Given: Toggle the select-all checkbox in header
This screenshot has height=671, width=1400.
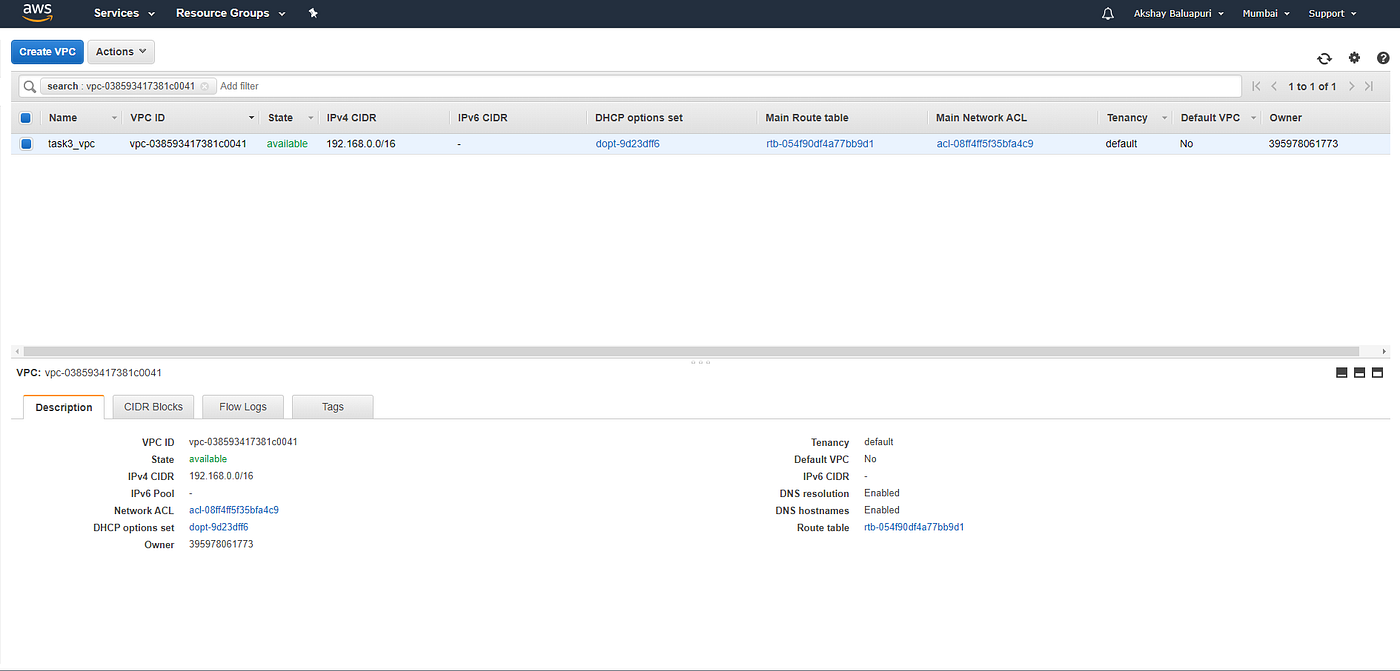Looking at the screenshot, I should point(25,117).
